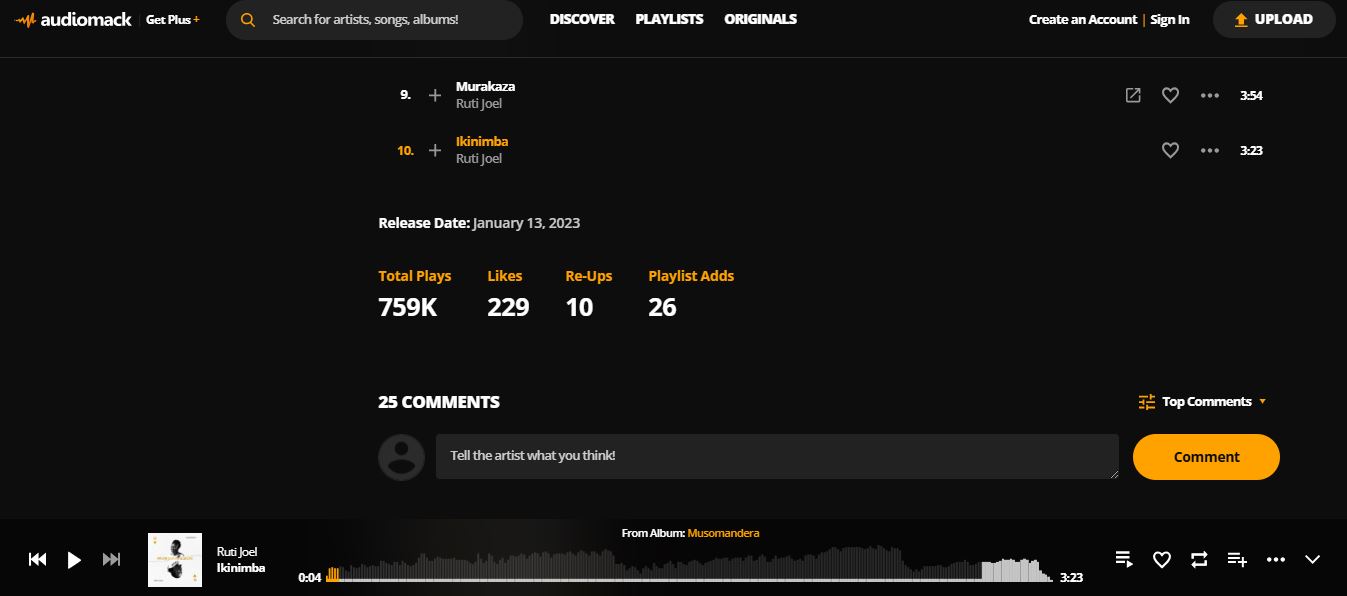Open the queue list icon in player
The image size is (1347, 596).
coord(1124,560)
